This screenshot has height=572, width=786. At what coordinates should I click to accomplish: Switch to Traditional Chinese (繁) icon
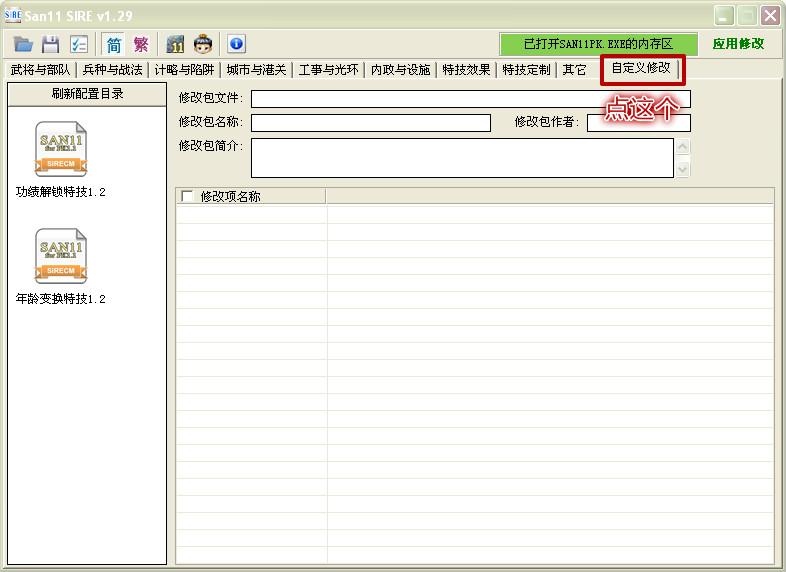141,44
